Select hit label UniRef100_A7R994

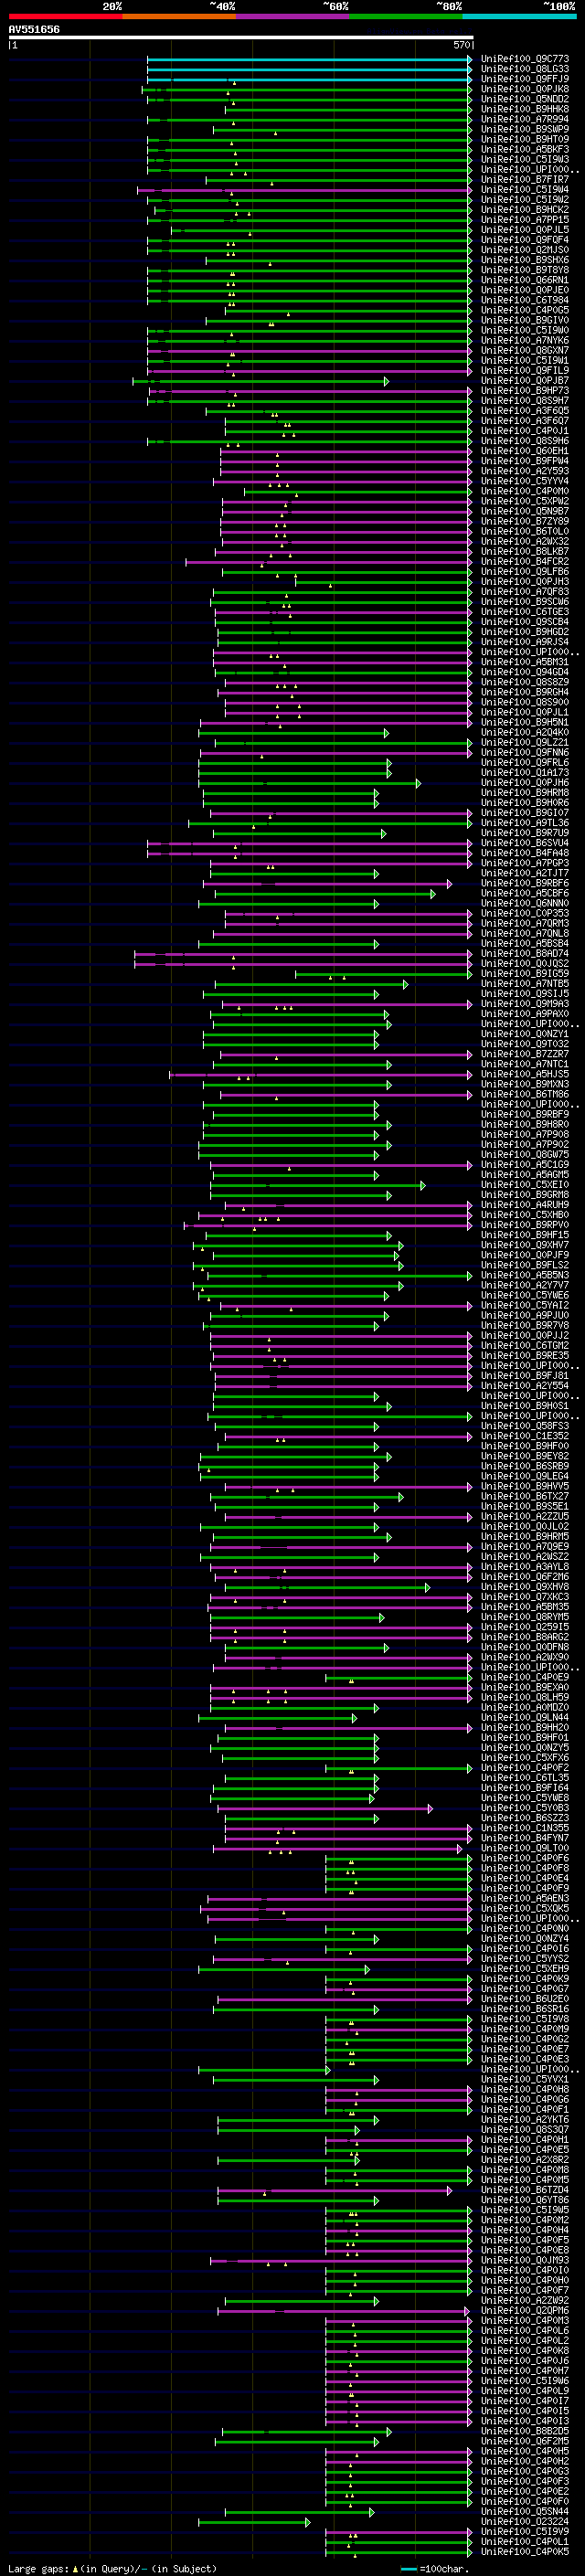point(525,119)
